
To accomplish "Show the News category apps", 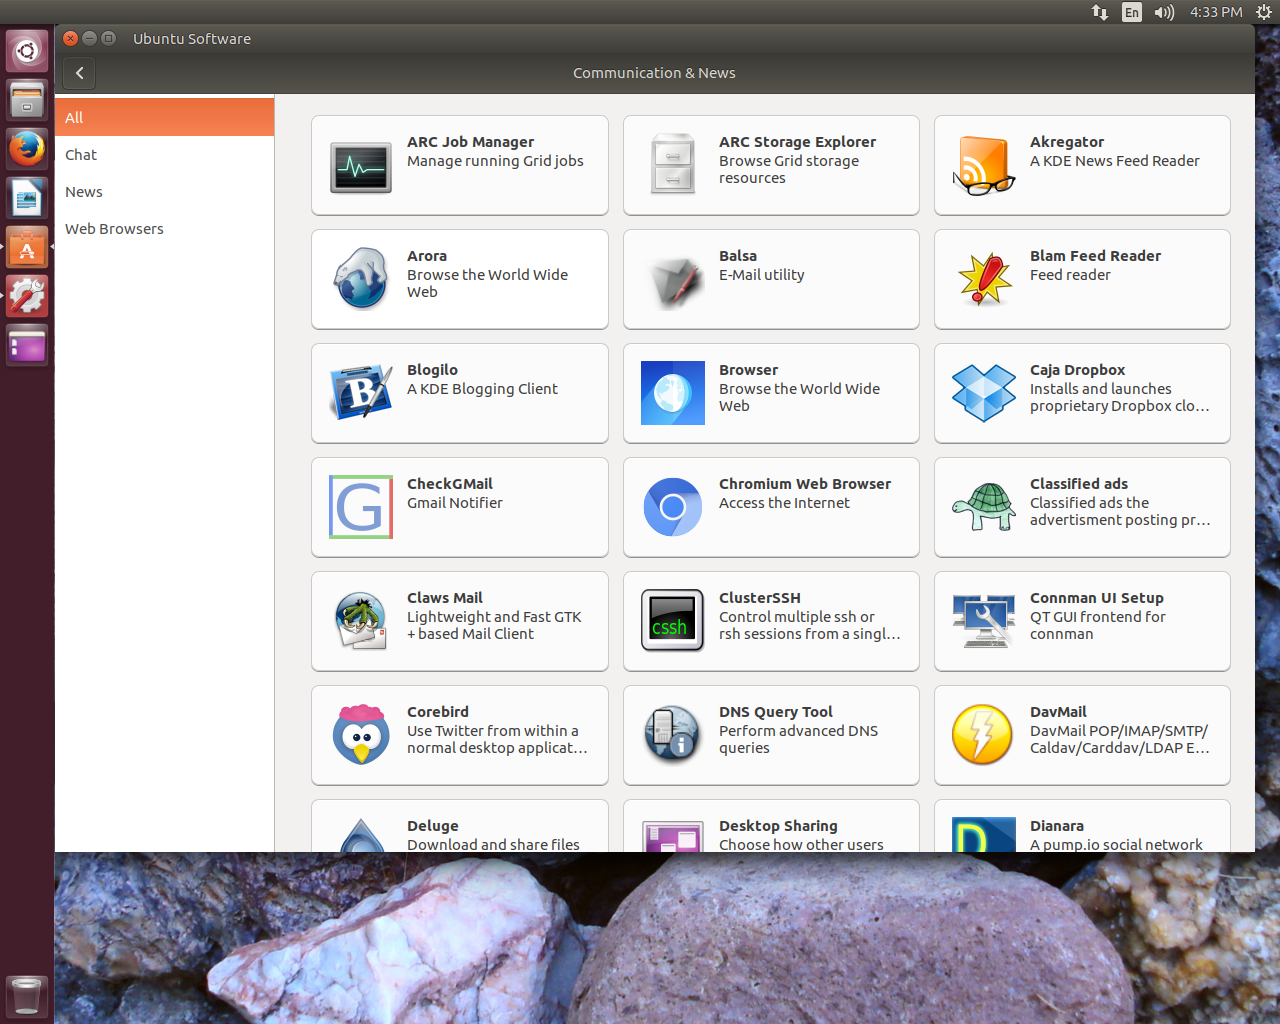I will pyautogui.click(x=164, y=191).
